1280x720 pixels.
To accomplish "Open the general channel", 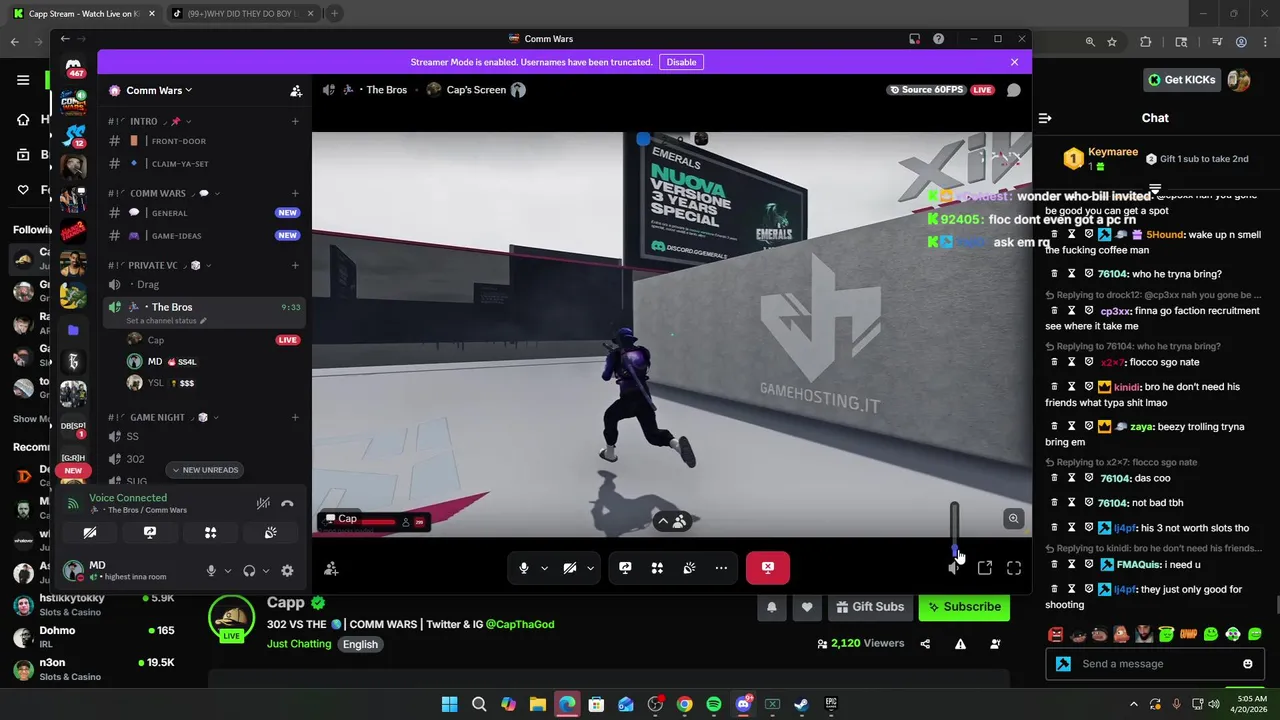I will click(x=205, y=213).
